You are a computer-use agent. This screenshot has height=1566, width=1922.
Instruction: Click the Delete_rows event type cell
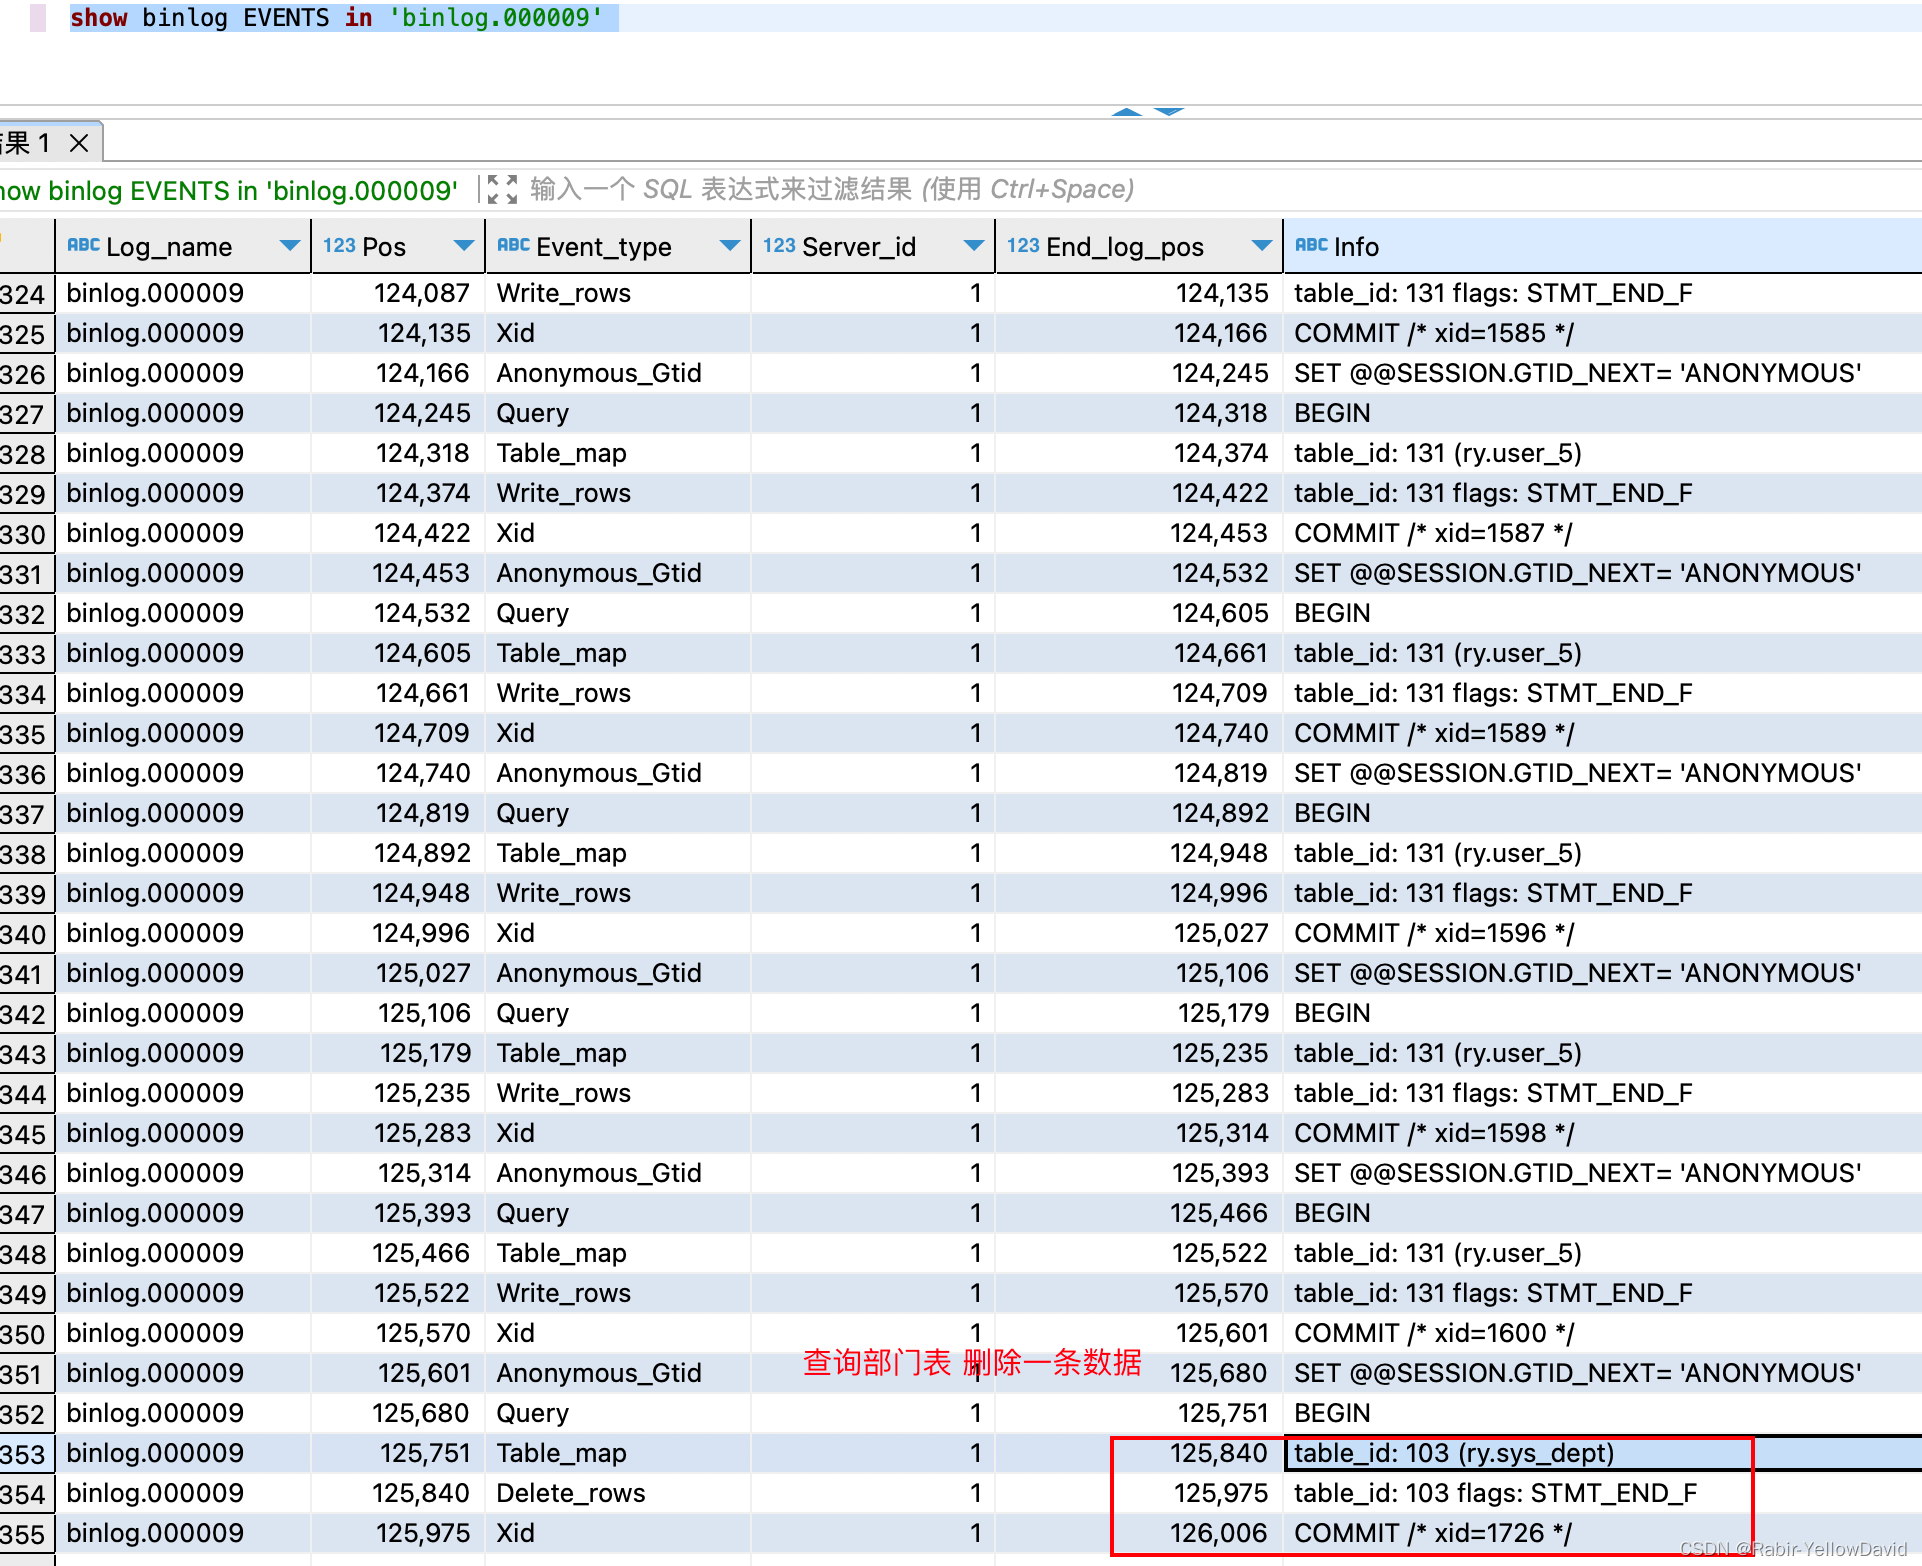(x=617, y=1493)
